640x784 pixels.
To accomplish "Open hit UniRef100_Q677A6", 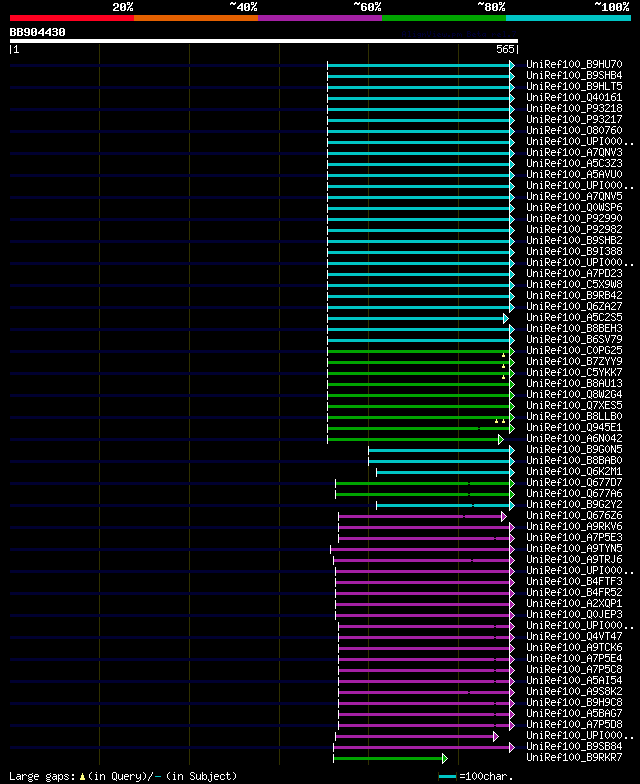I will point(574,494).
